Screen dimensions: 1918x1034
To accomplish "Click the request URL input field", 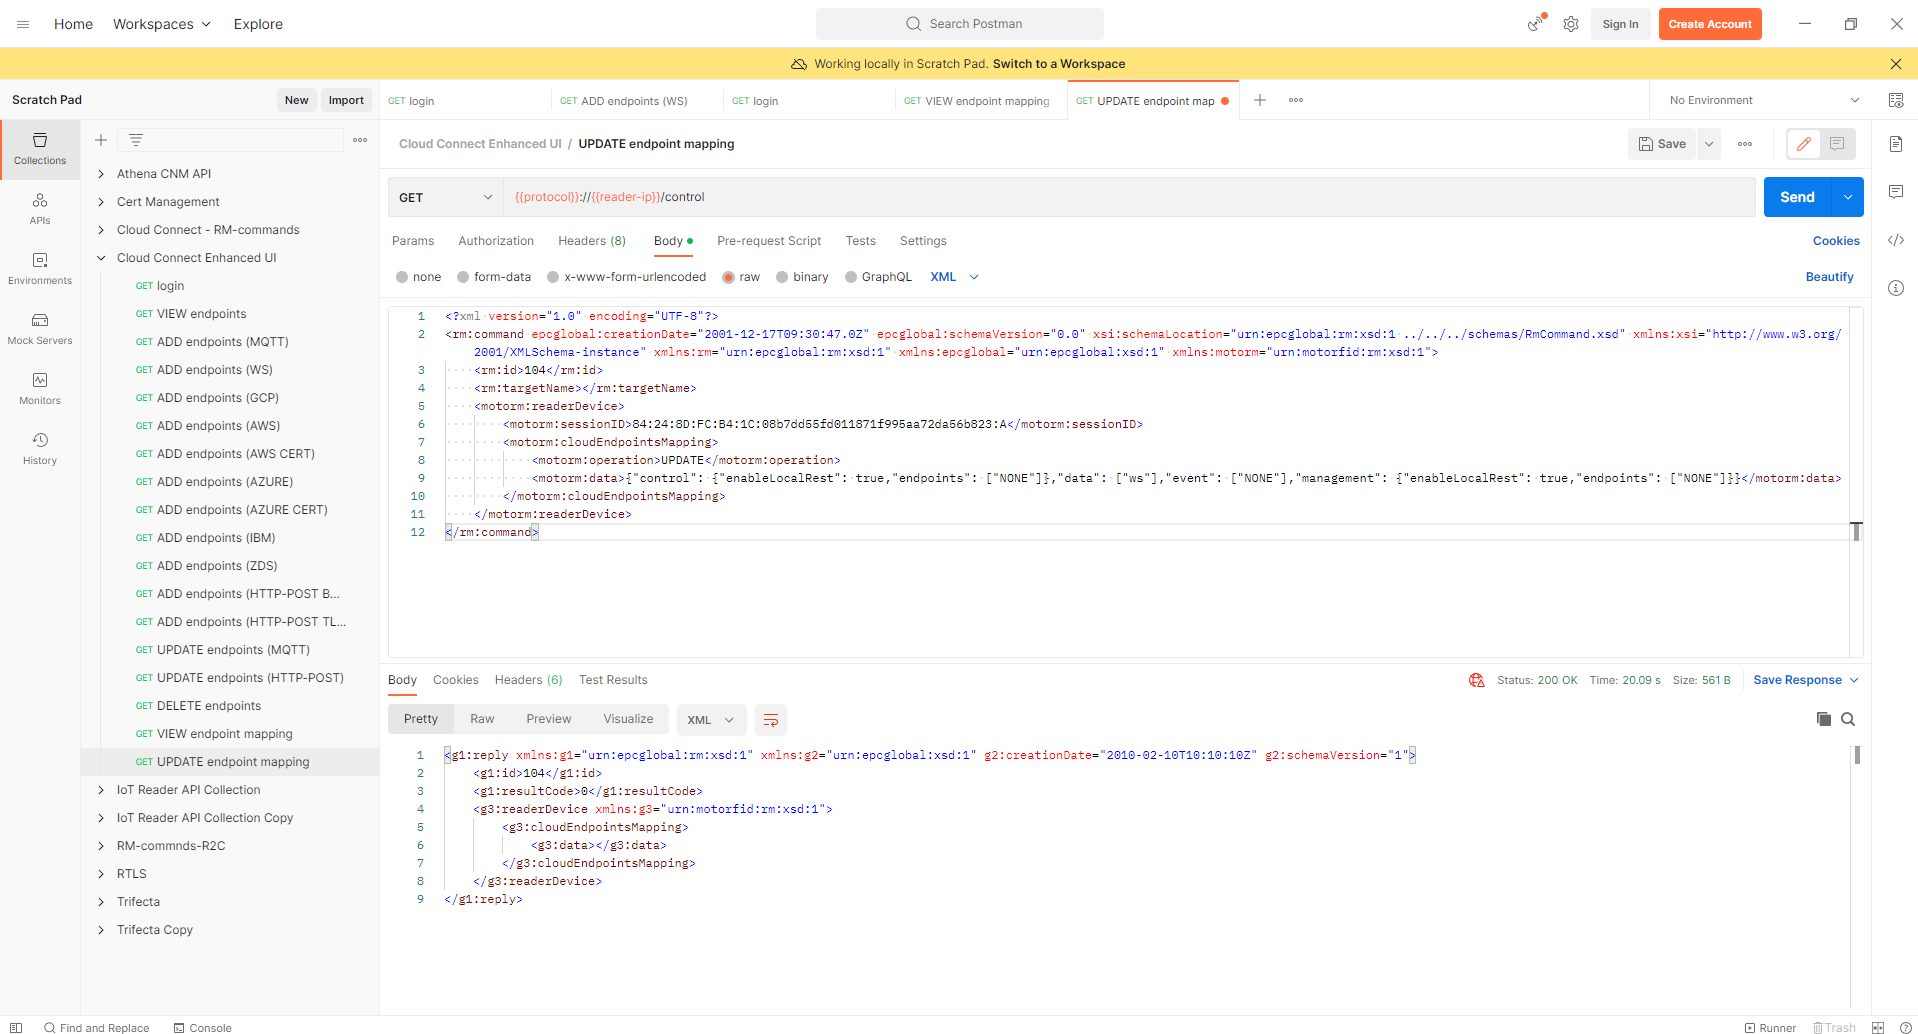I will pos(1129,197).
